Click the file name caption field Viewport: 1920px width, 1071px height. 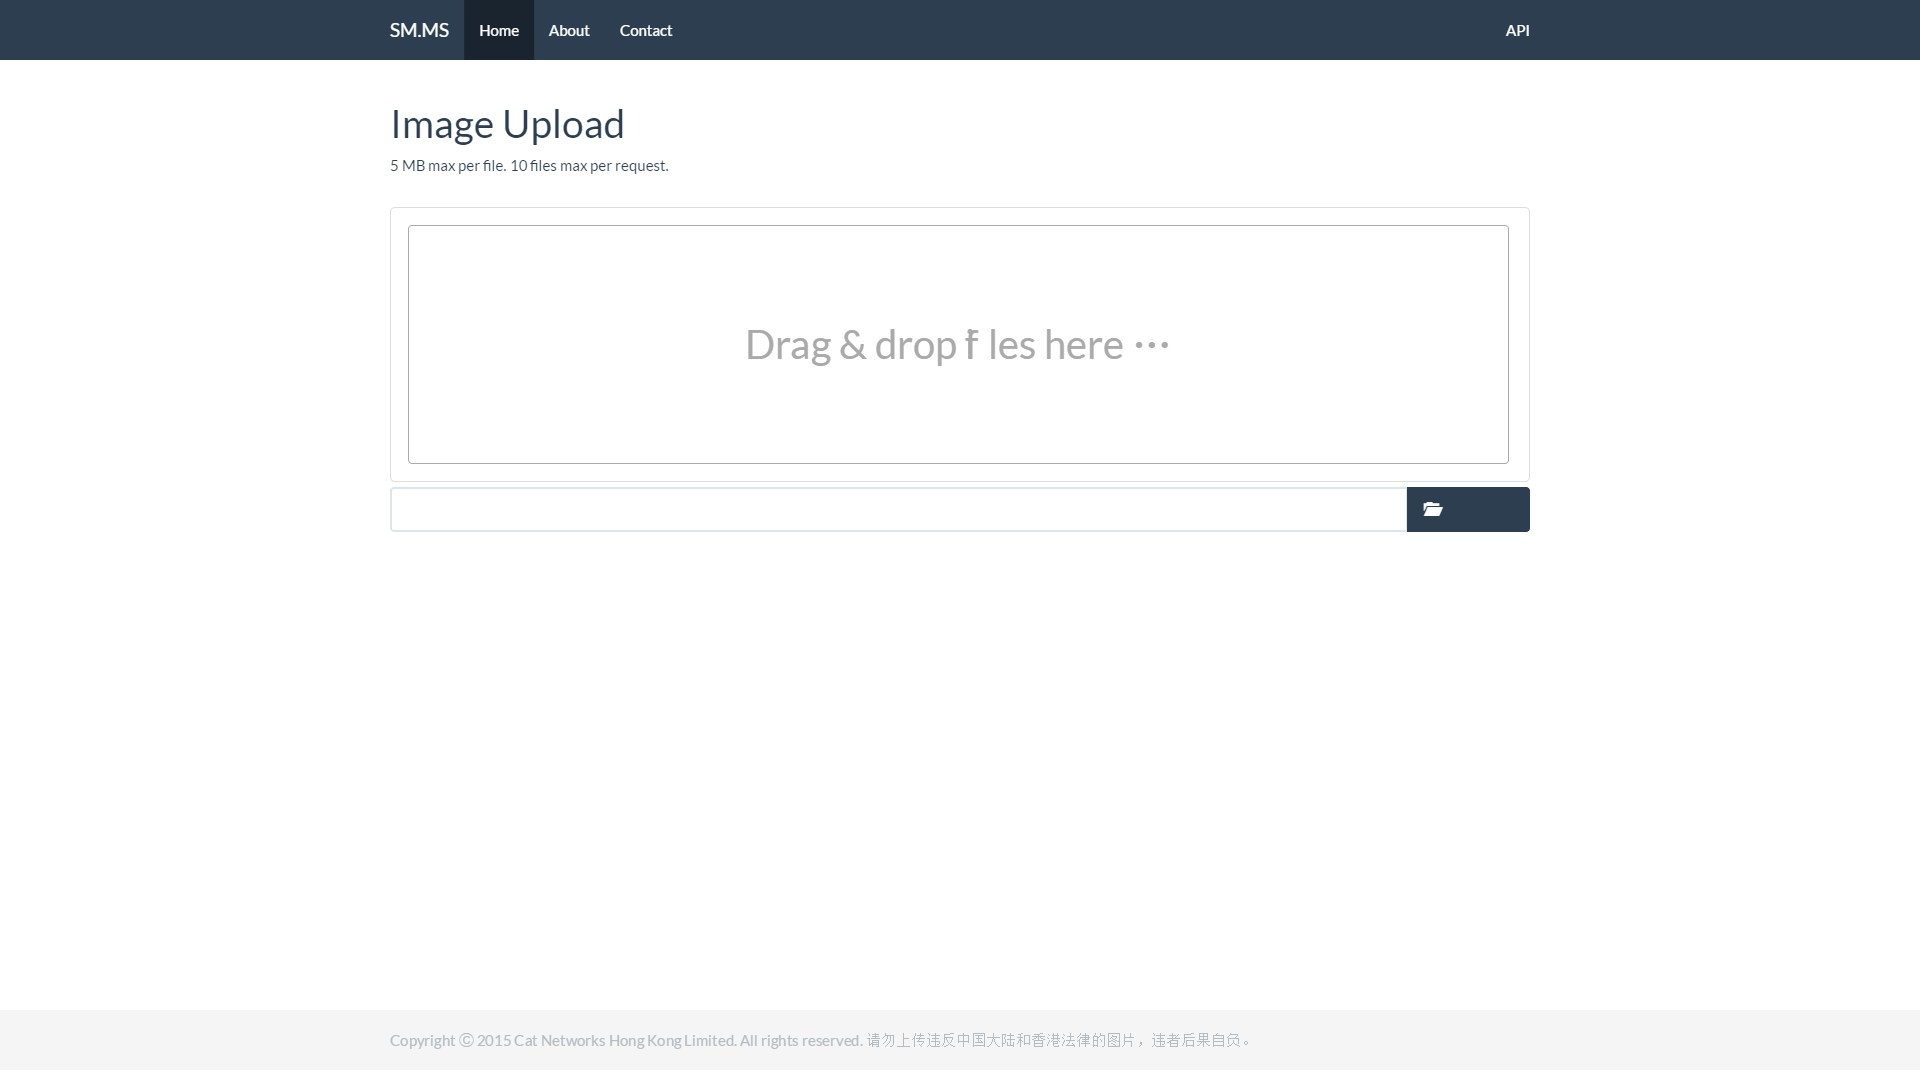[x=897, y=510]
